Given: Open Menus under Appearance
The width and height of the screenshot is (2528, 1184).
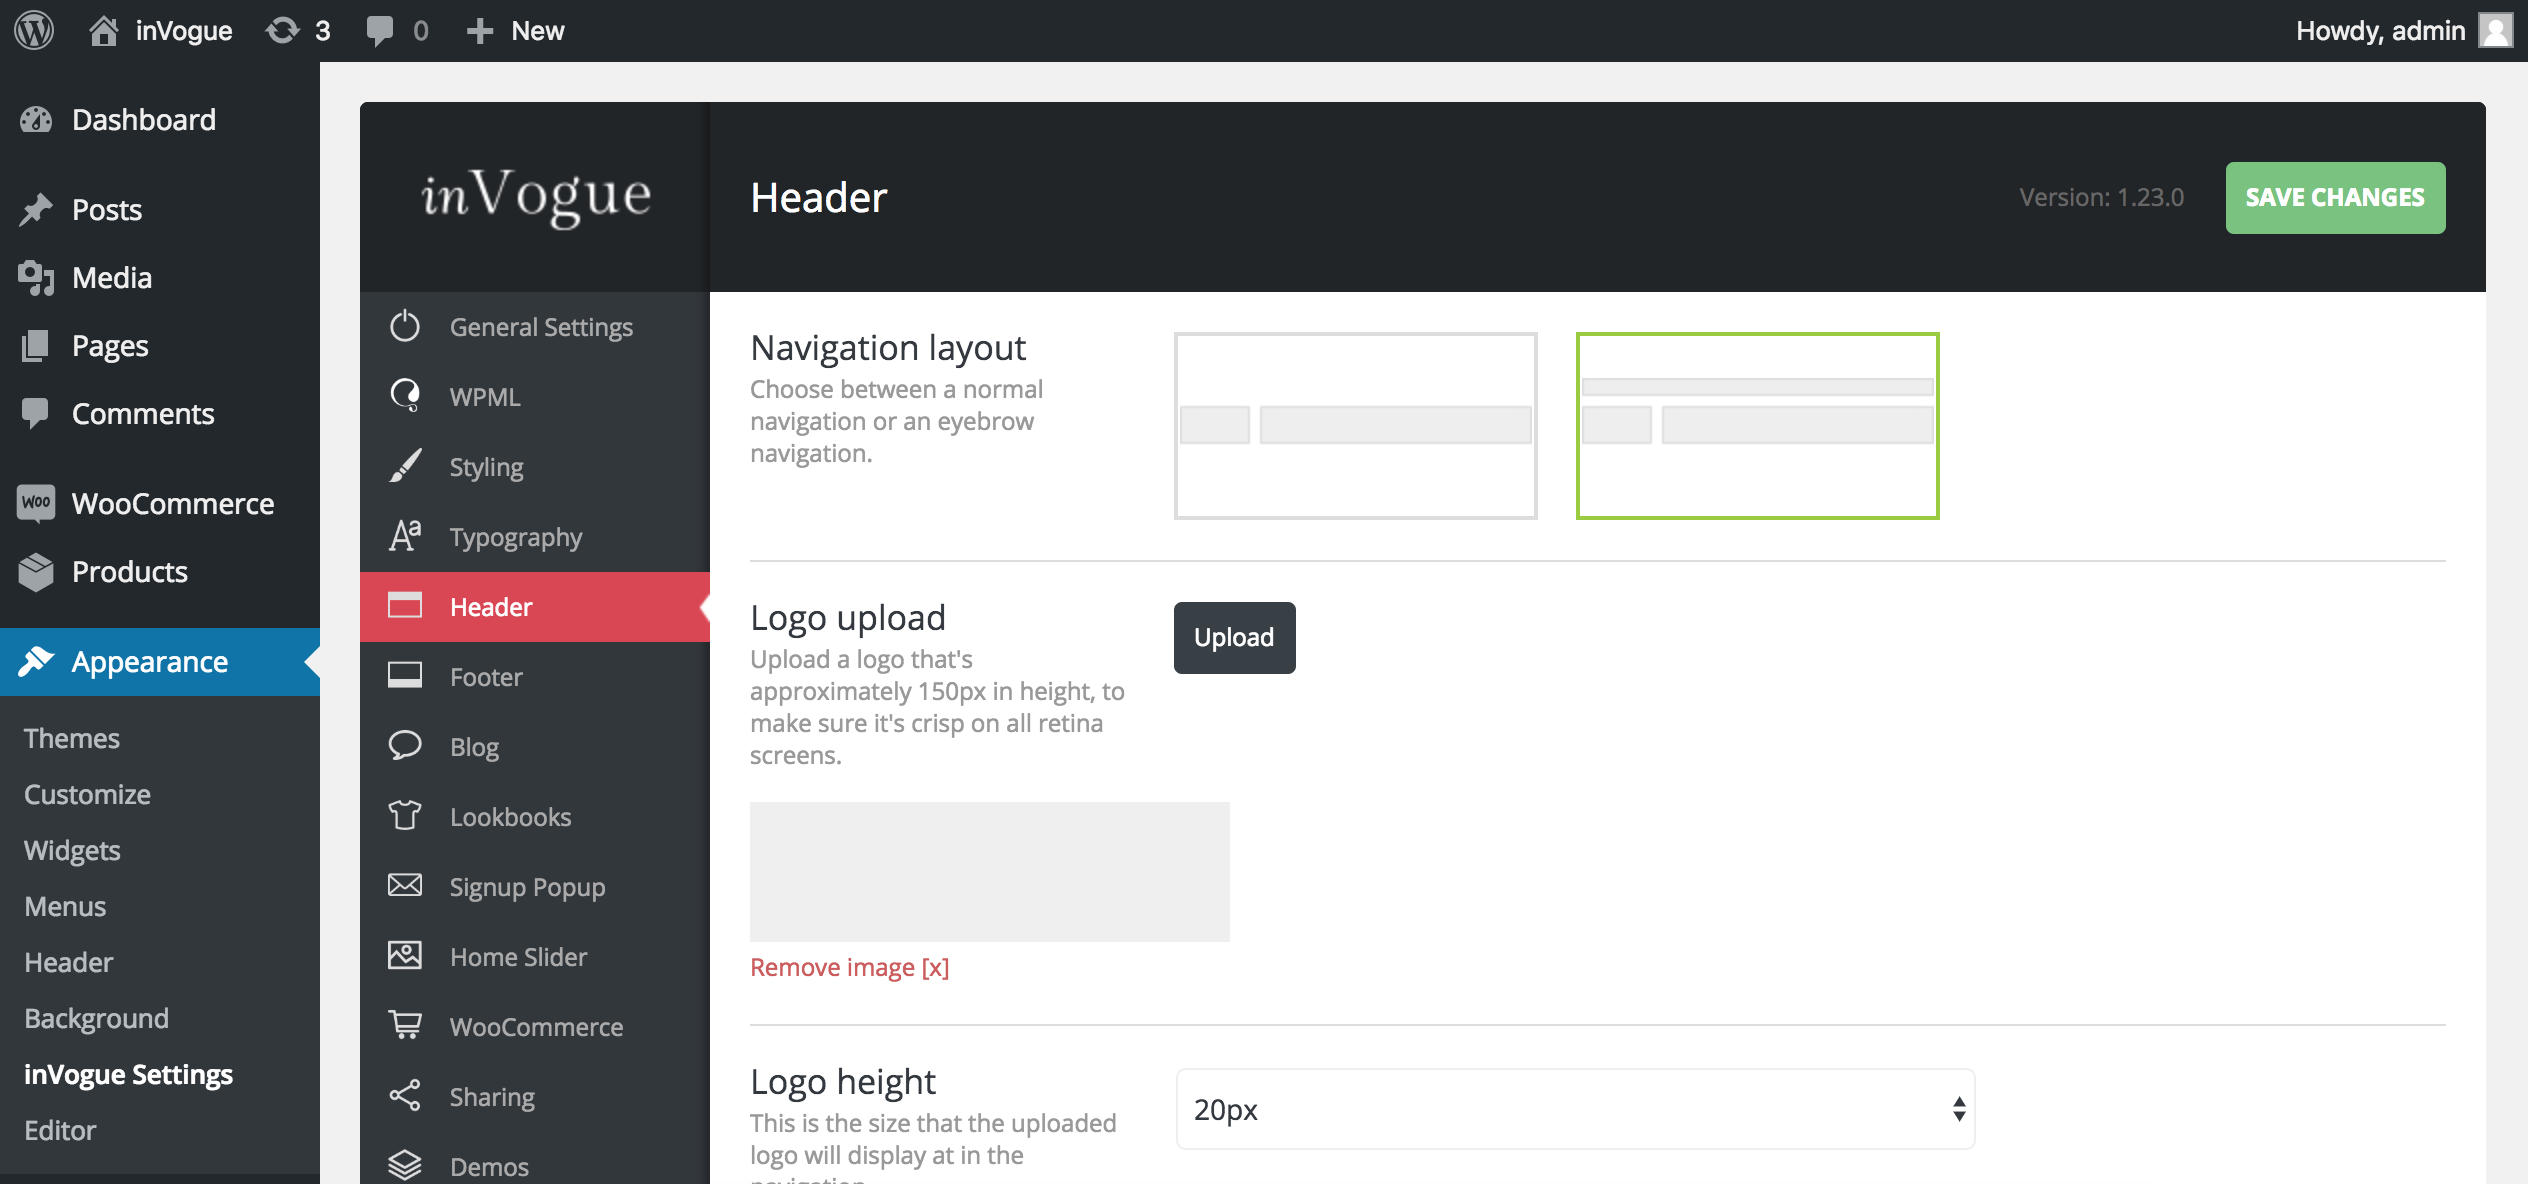Looking at the screenshot, I should point(65,906).
